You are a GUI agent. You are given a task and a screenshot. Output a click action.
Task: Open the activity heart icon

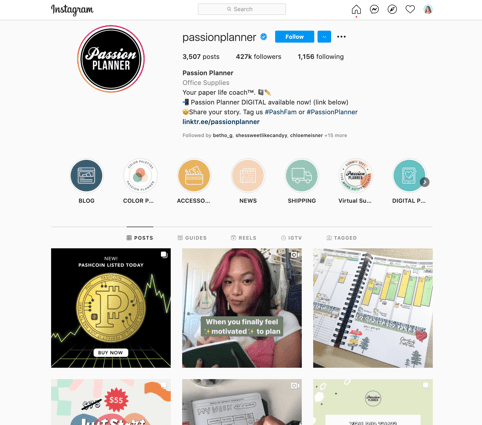click(410, 9)
